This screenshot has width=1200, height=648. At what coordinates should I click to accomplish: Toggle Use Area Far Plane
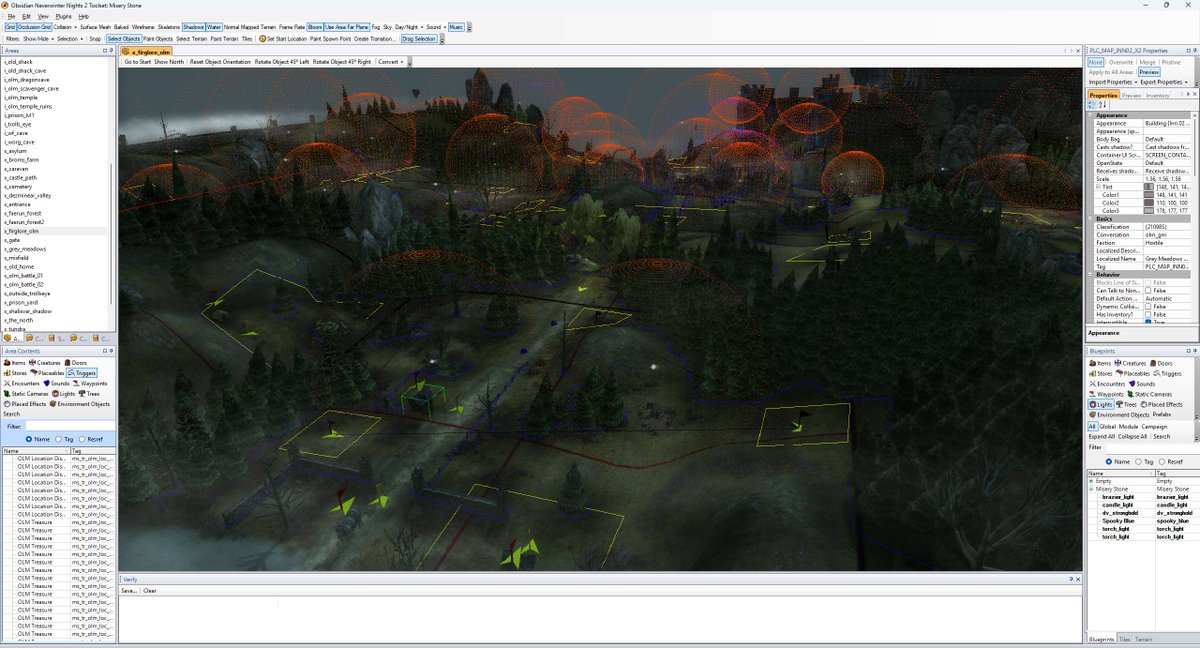pos(347,27)
